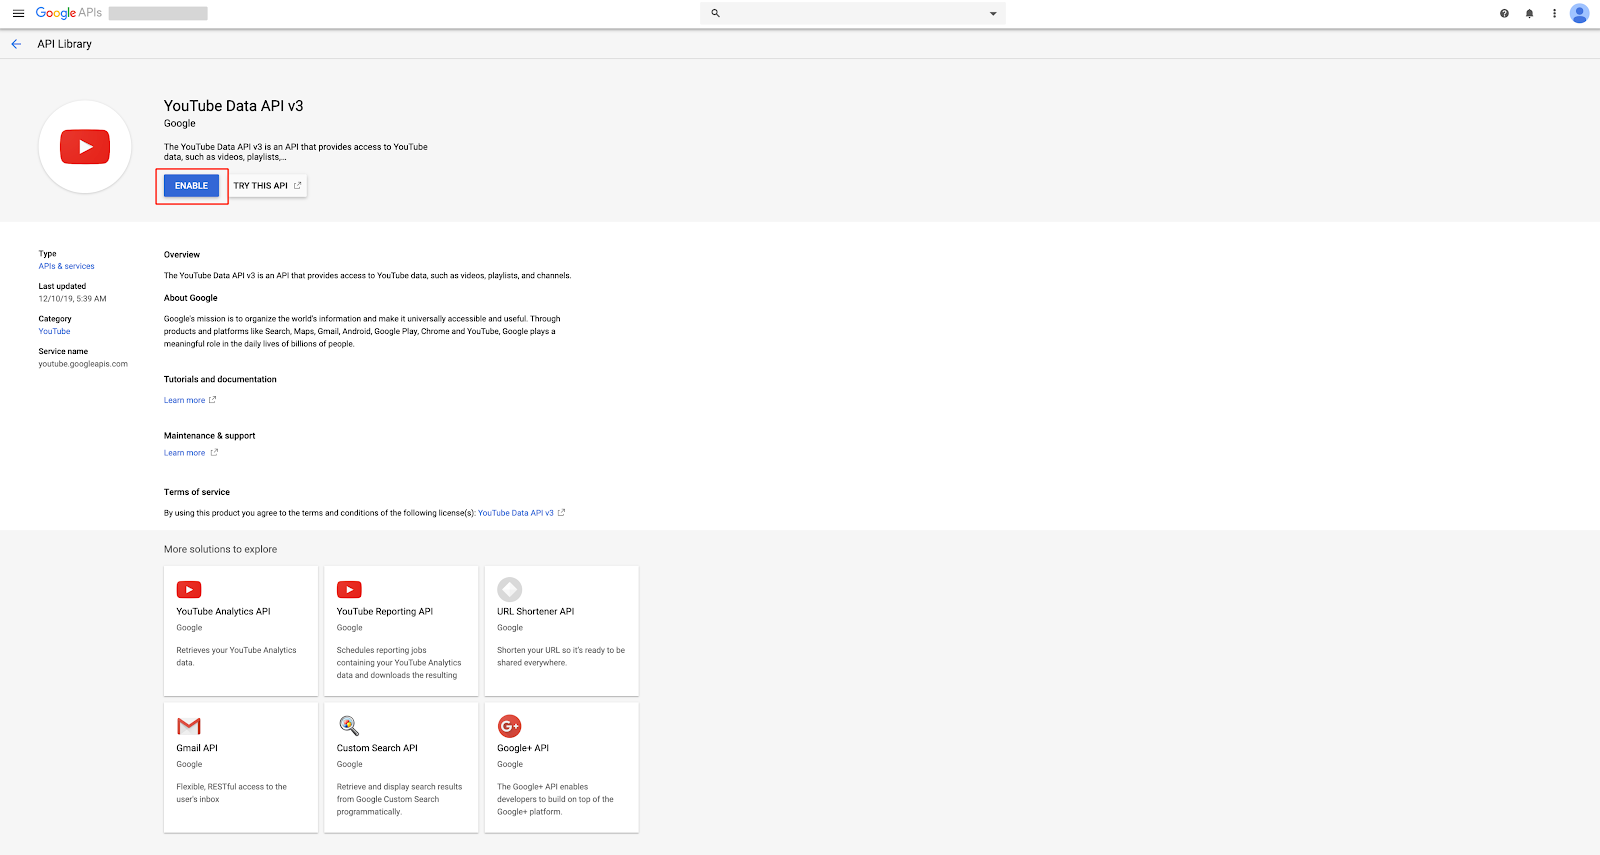Image resolution: width=1600 pixels, height=855 pixels.
Task: Open Learn more under Maintenance & support
Action: coord(184,453)
